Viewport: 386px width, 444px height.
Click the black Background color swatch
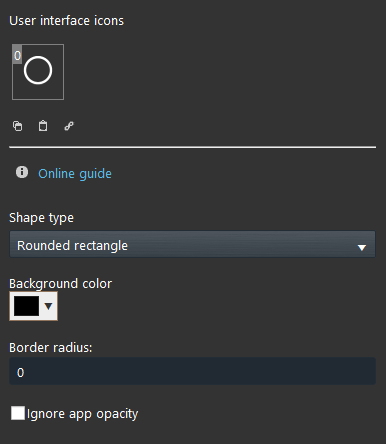[x=26, y=306]
